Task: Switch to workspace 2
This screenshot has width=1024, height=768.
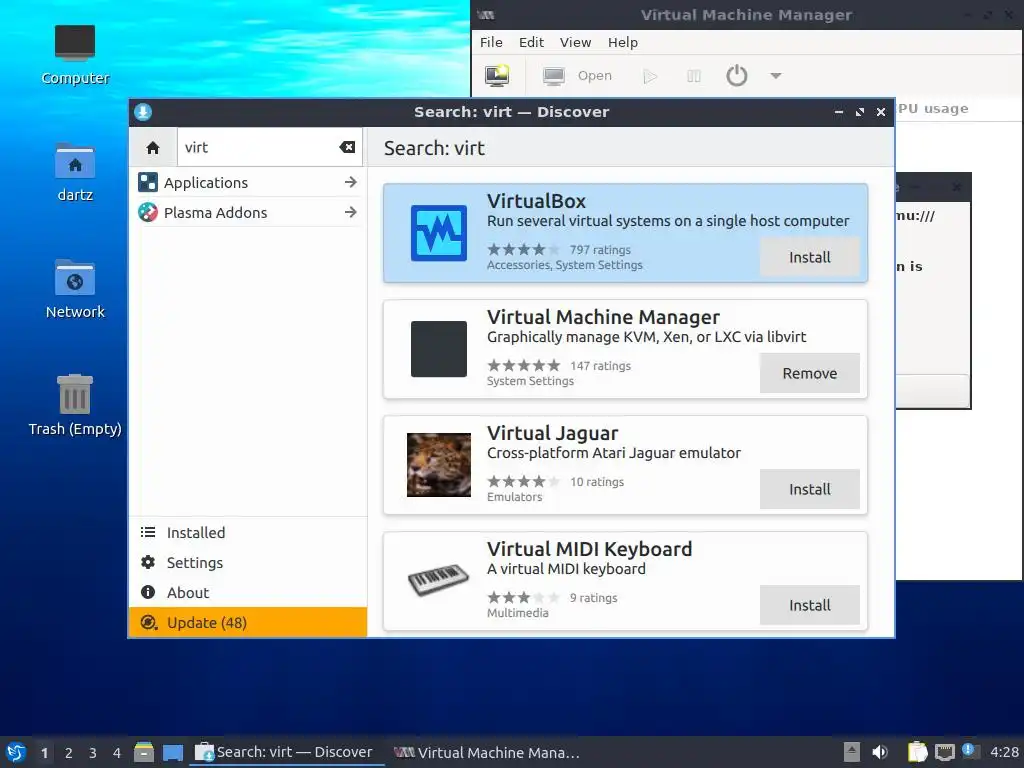Action: (69, 753)
